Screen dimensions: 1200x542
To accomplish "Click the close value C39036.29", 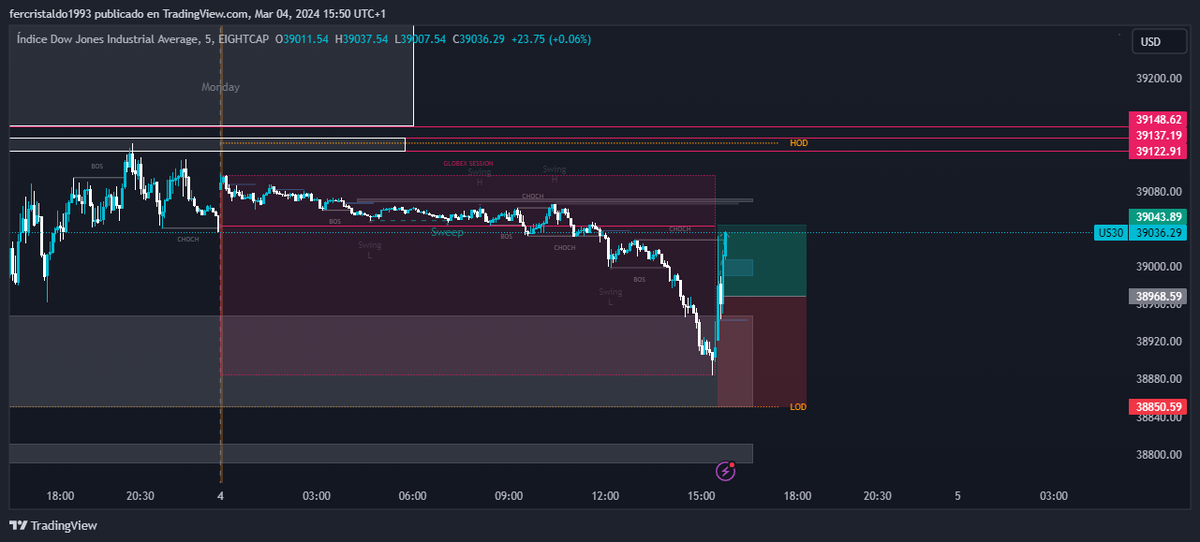I will [x=478, y=39].
